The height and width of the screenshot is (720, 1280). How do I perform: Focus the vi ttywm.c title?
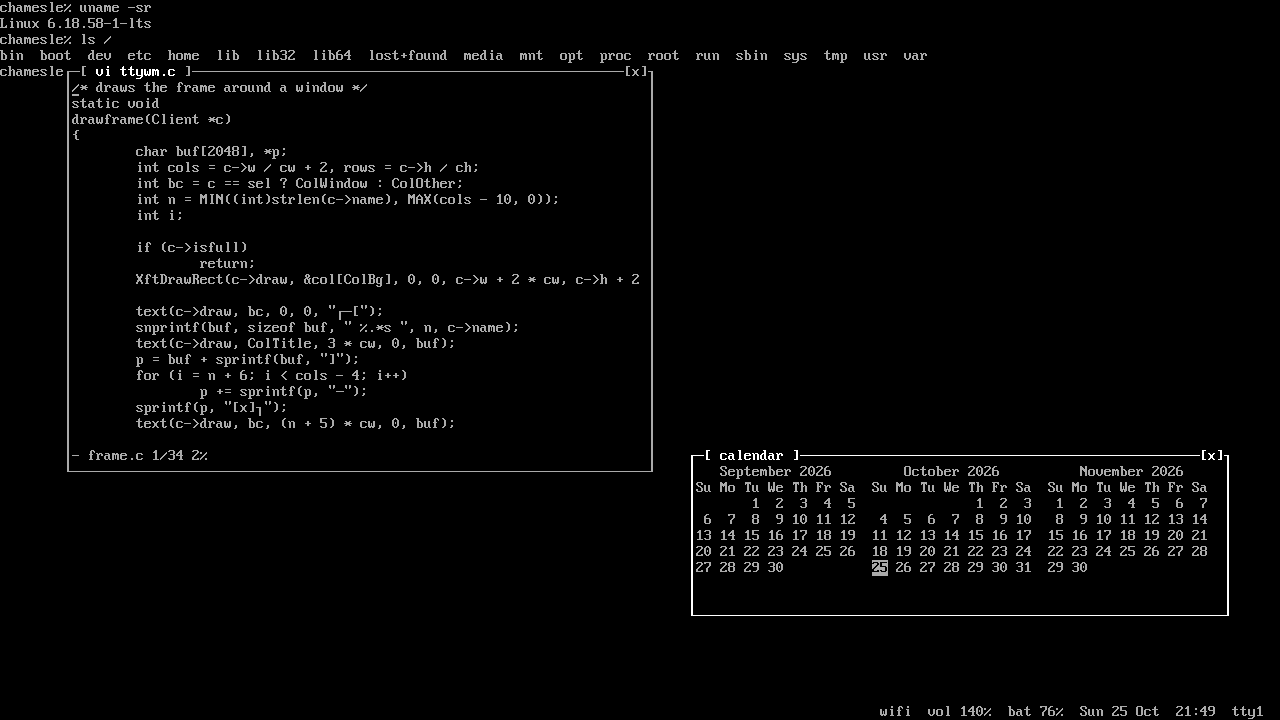click(x=136, y=72)
